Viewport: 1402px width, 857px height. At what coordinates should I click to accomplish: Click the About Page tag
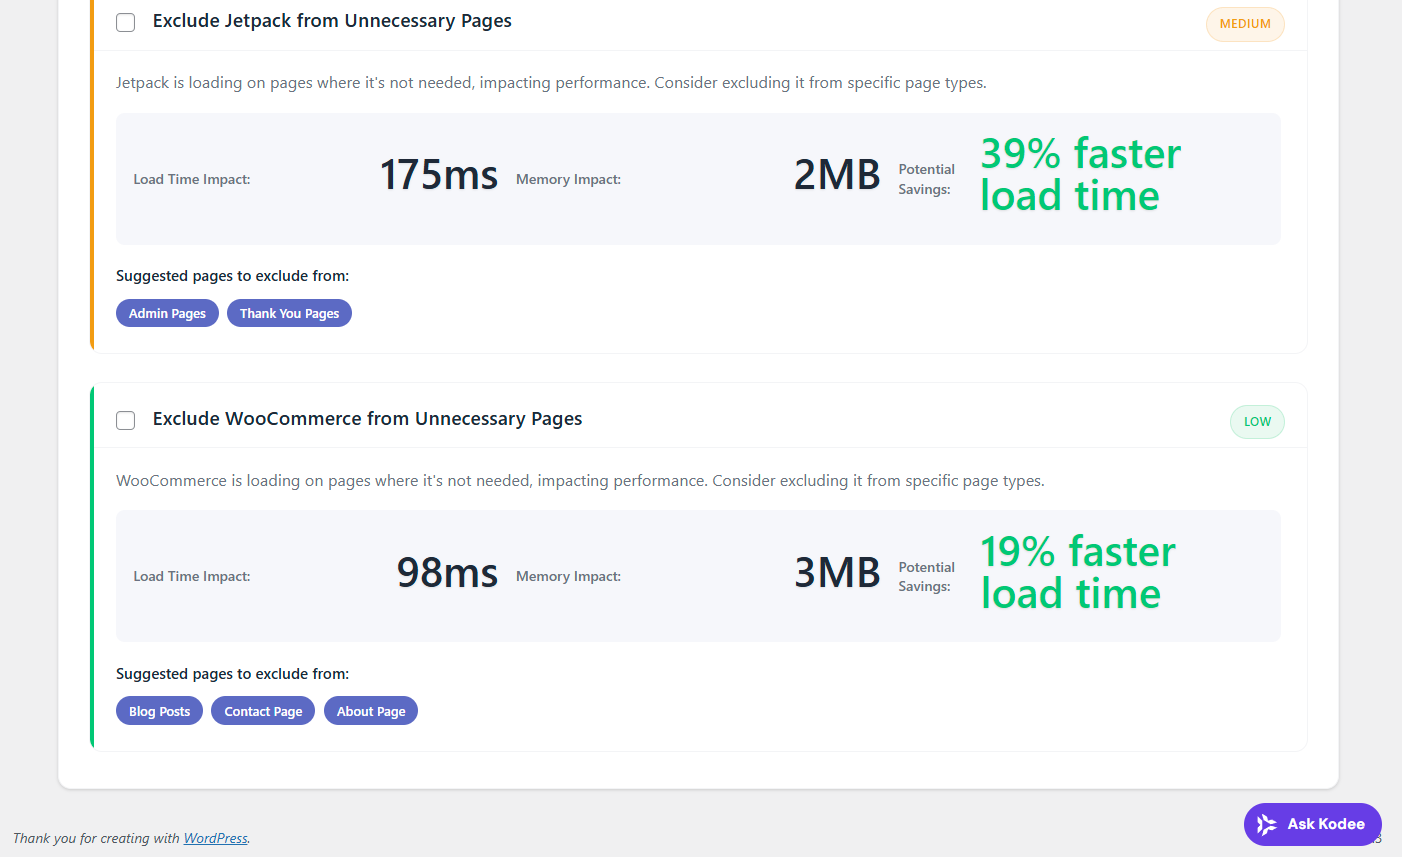coord(371,711)
